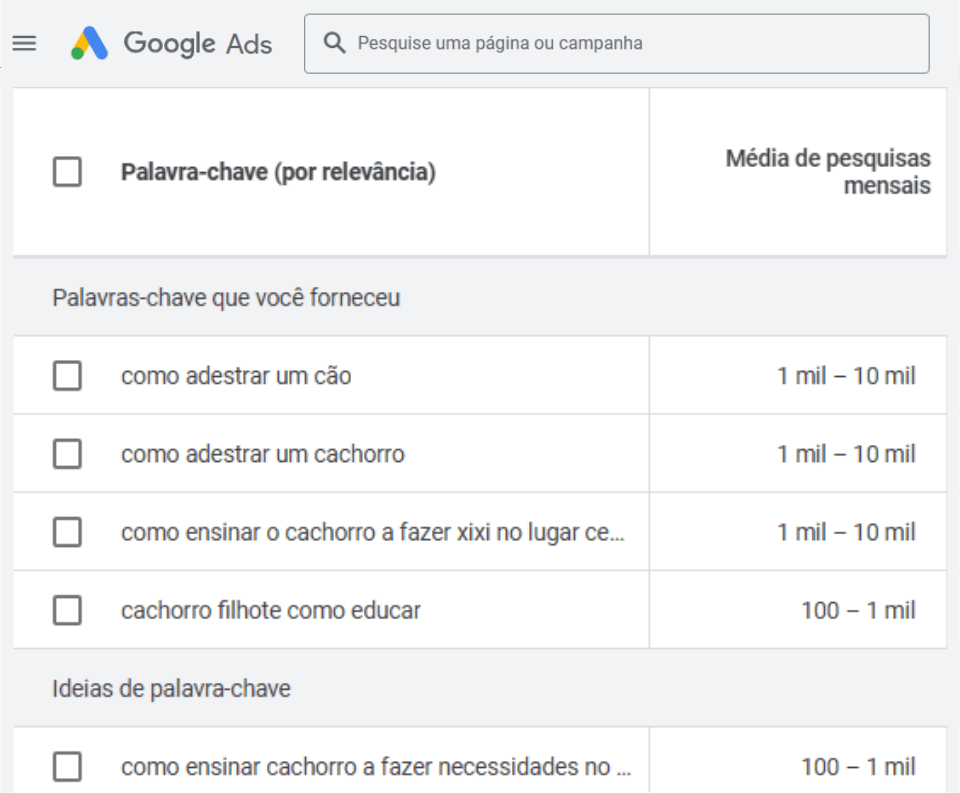Click the keyword 'como adestrar um cachorro'
This screenshot has height=793, width=960.
pyautogui.click(x=263, y=454)
